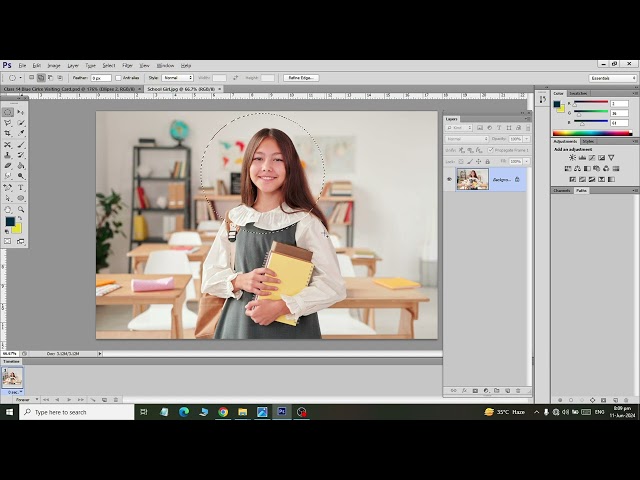Add a Brightness/Contrast adjustment
This screenshot has height=480, width=640.
coord(573,158)
